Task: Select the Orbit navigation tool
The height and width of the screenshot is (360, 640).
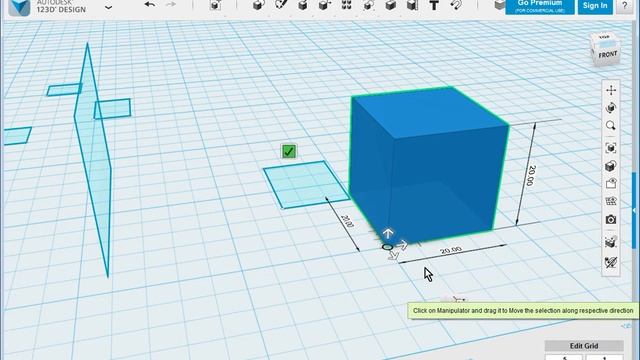Action: click(x=611, y=108)
